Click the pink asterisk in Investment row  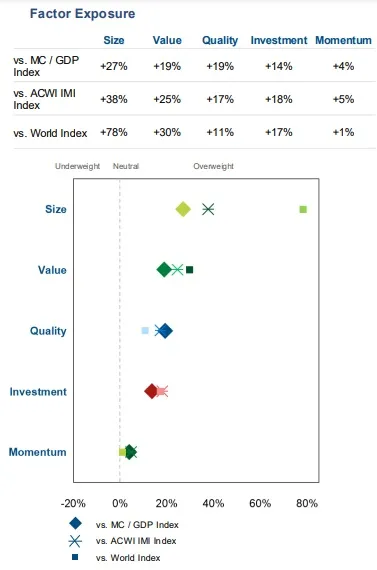162,392
